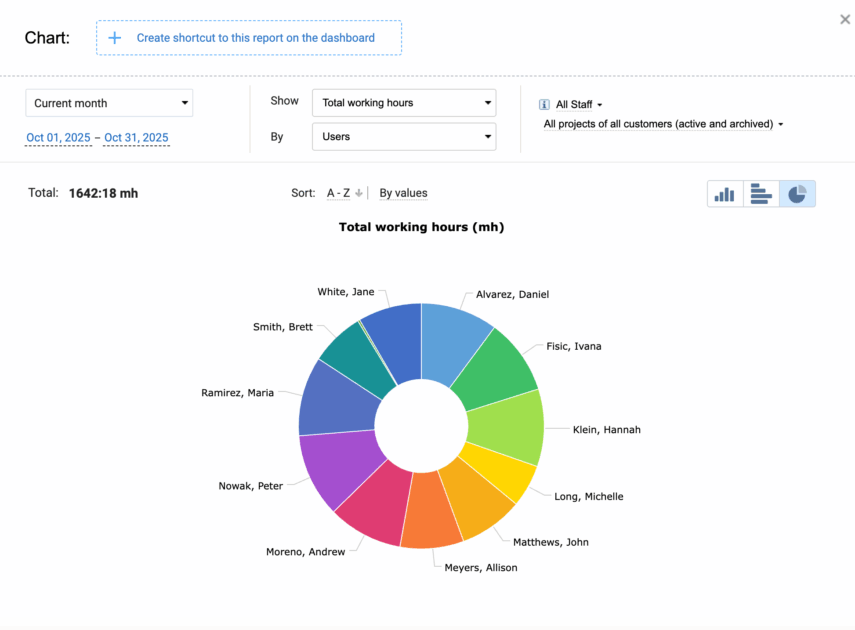This screenshot has width=855, height=630.
Task: Click Create shortcut to this report link
Action: click(256, 38)
